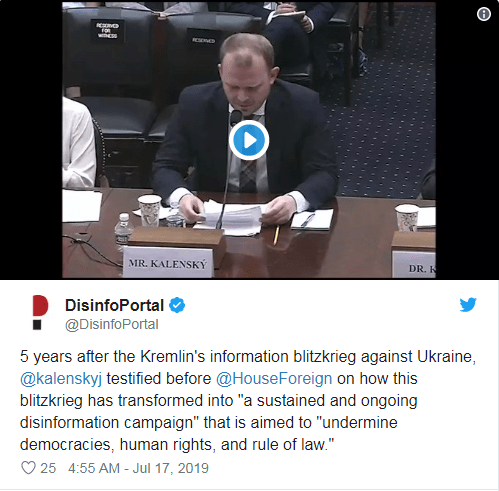Screen dimensions: 499x491
Task: Click the partial DR. K nameplate
Action: pyautogui.click(x=414, y=265)
